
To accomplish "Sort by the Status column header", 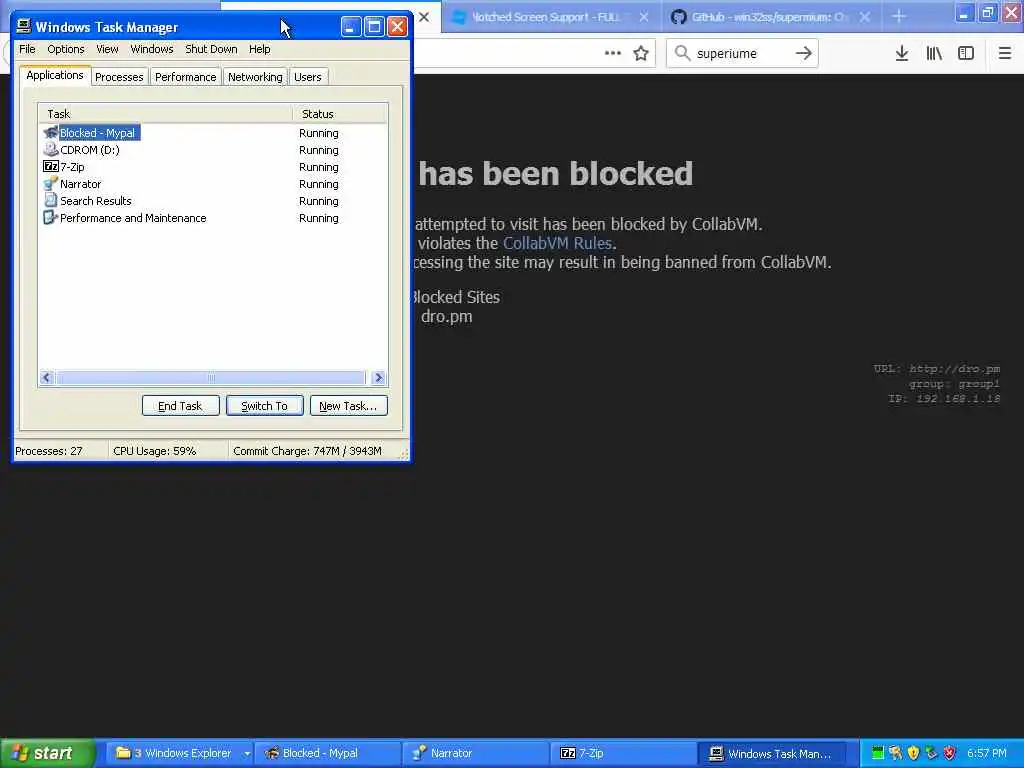I will click(340, 114).
